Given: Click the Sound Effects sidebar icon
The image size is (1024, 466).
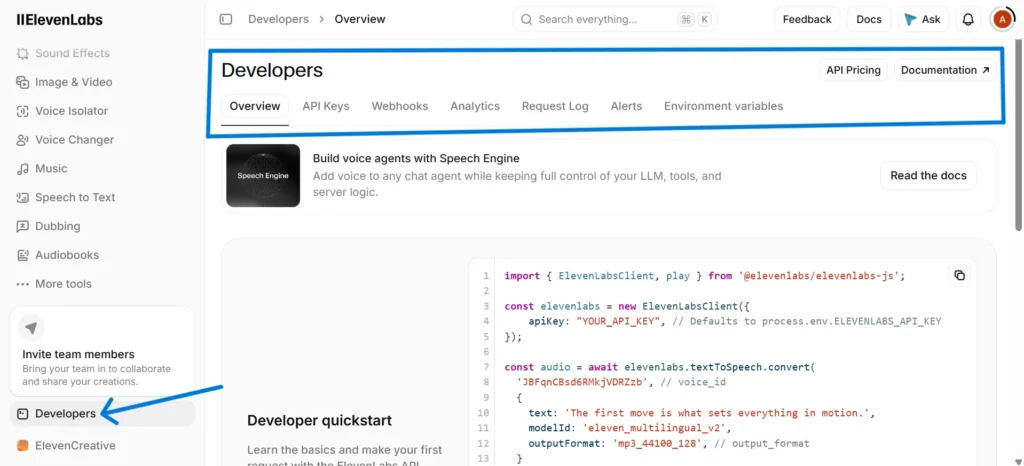Looking at the screenshot, I should (x=23, y=54).
